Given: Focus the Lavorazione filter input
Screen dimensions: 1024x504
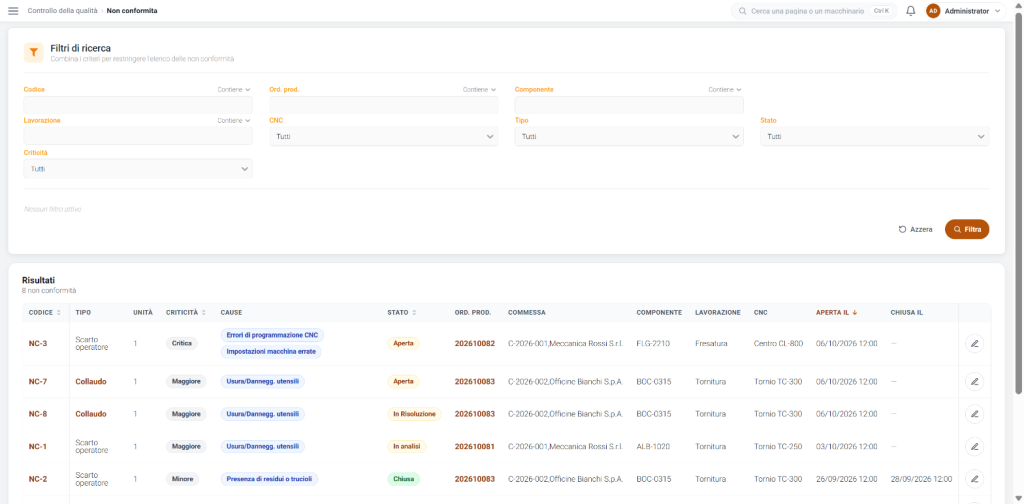Looking at the screenshot, I should (x=138, y=136).
